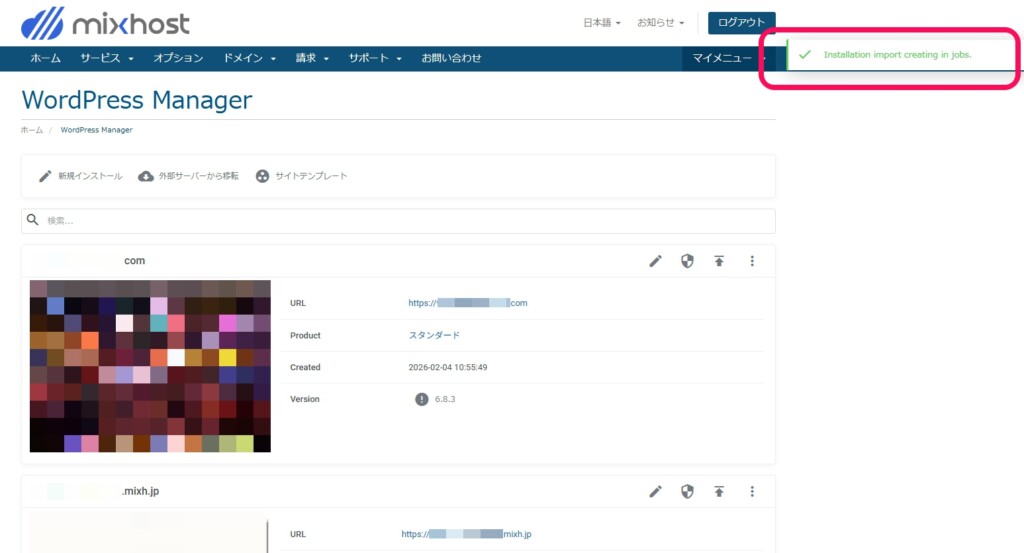Click the スタンダード product link
1024x553 pixels.
pos(434,335)
